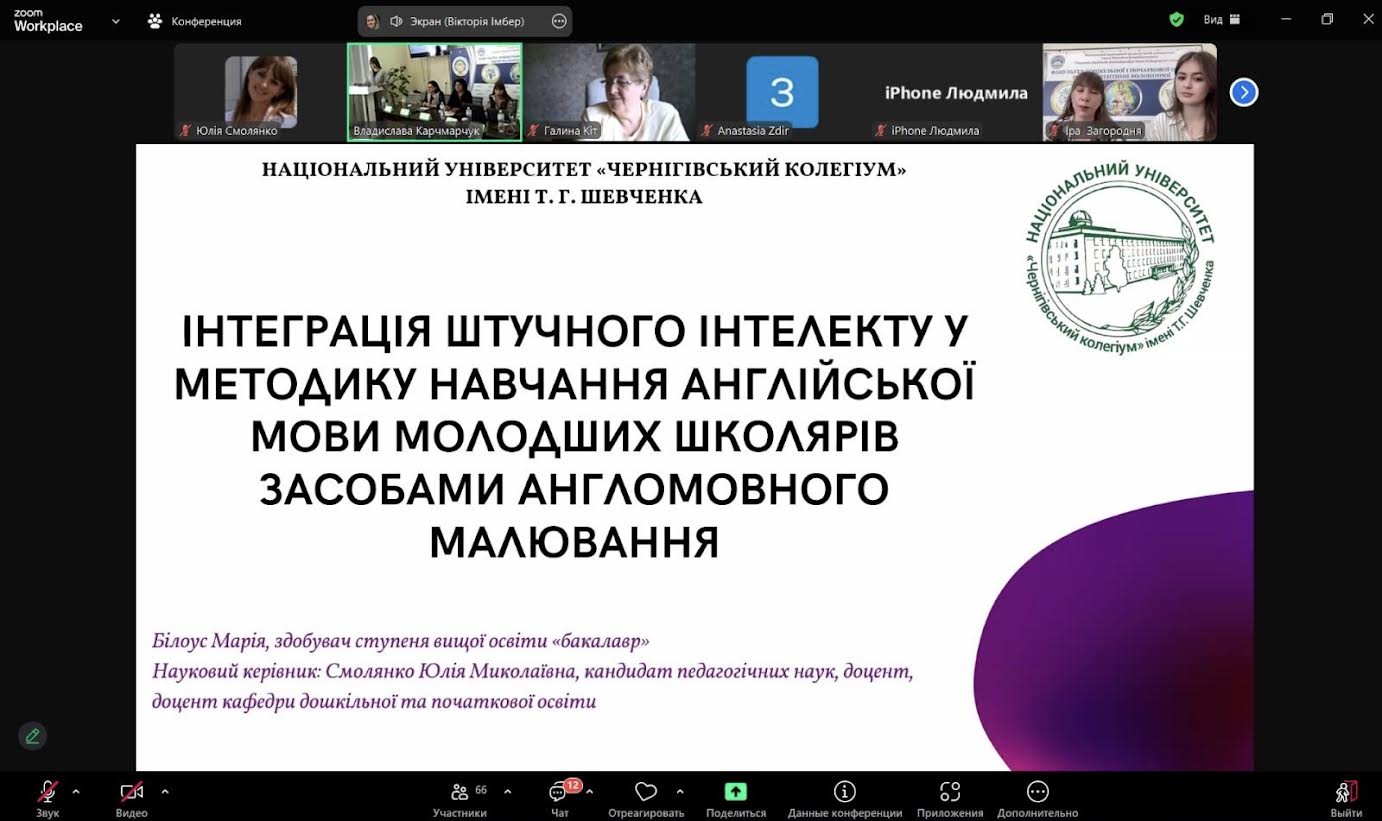Expand audio options arrow next to Звук
Screen dimensions: 1382x821
click(x=76, y=791)
